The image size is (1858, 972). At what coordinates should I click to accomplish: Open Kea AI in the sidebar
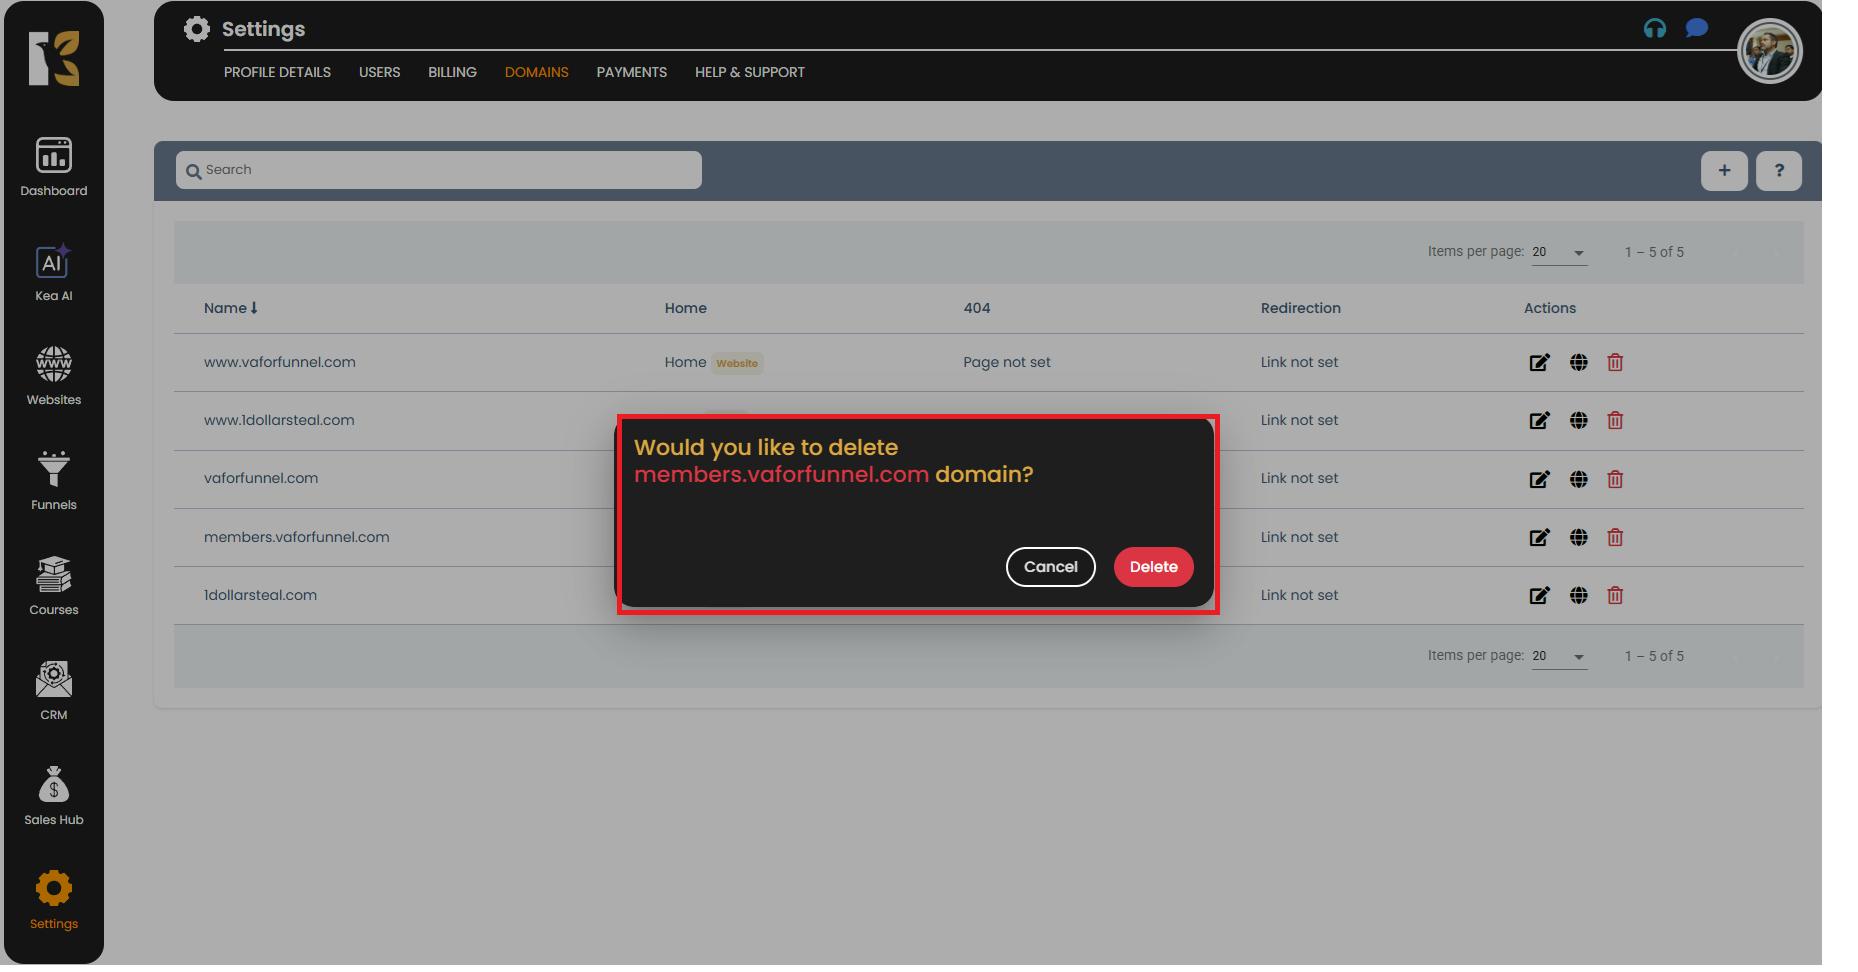54,272
